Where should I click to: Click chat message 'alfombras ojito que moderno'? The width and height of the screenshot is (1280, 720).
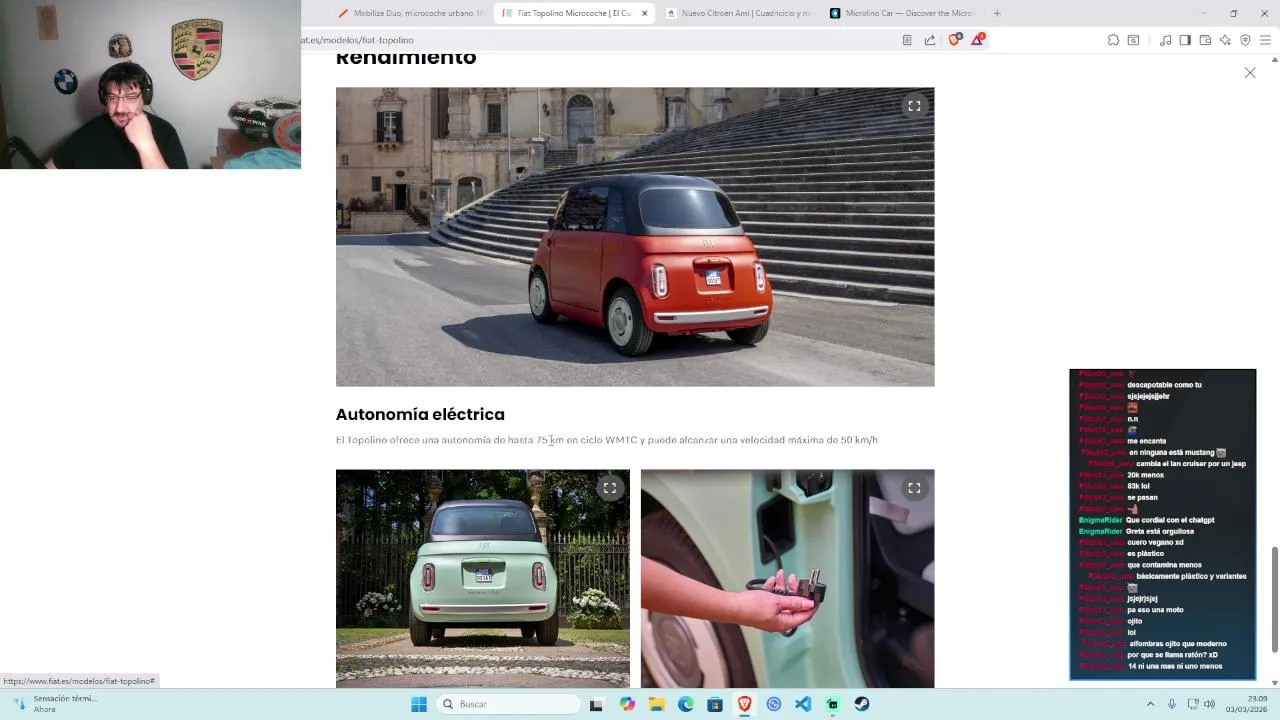tap(1178, 644)
